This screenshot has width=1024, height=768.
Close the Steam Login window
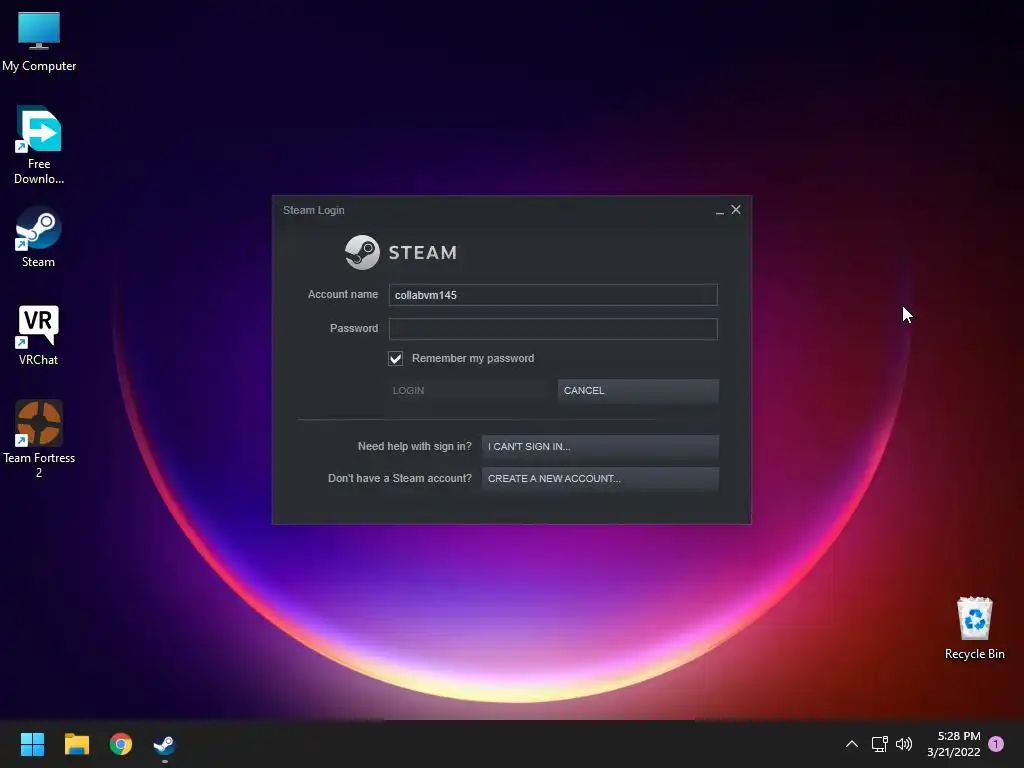click(736, 210)
